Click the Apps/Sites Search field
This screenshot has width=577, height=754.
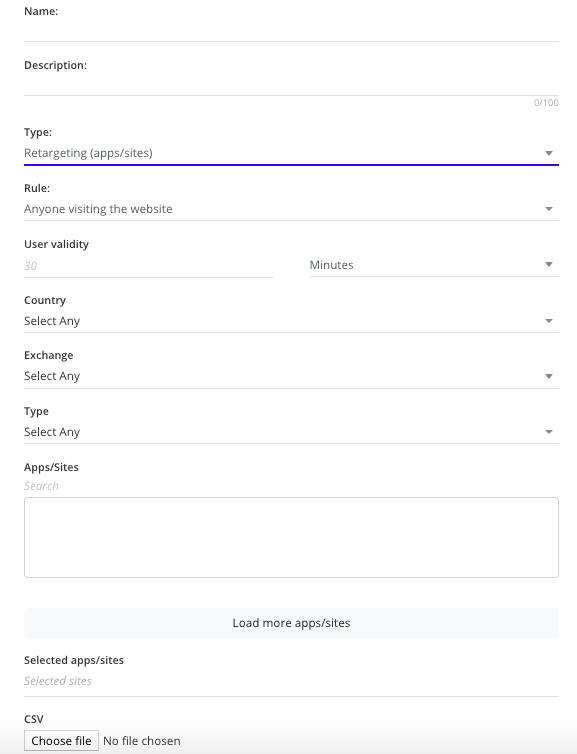pos(291,486)
